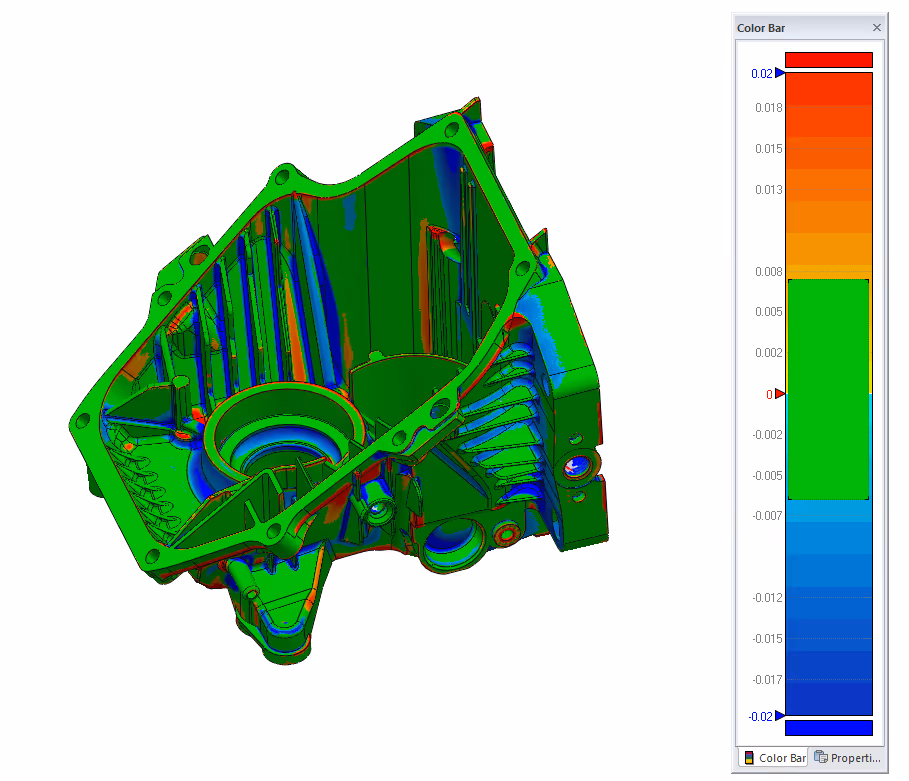Click the -0.015 scale label
Screen dimensions: 909x781
coord(767,639)
